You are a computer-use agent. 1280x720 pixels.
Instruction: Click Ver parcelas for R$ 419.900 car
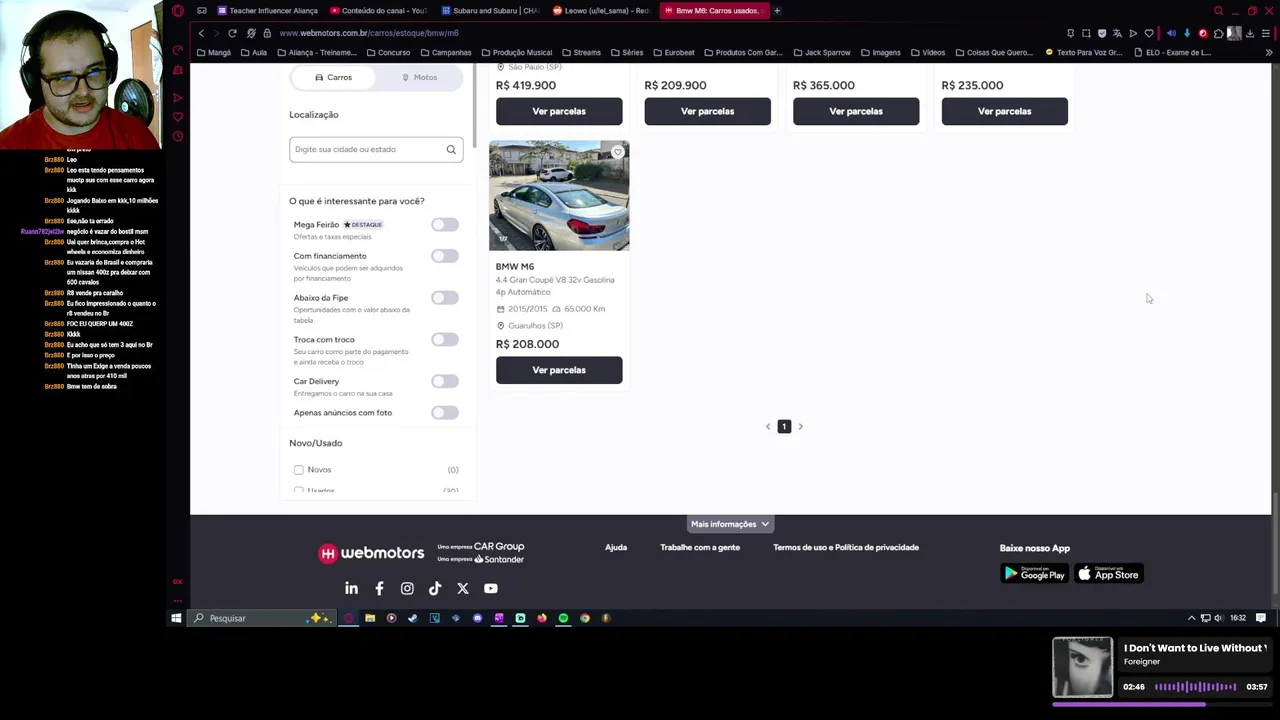pos(559,111)
